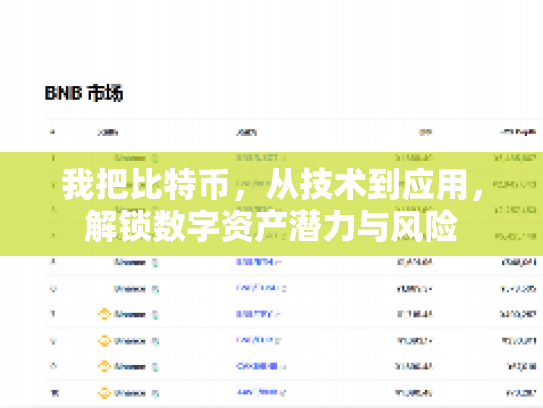The height and width of the screenshot is (408, 543).
Task: Click external-link icon beside row 7 pair
Action: [x=278, y=314]
